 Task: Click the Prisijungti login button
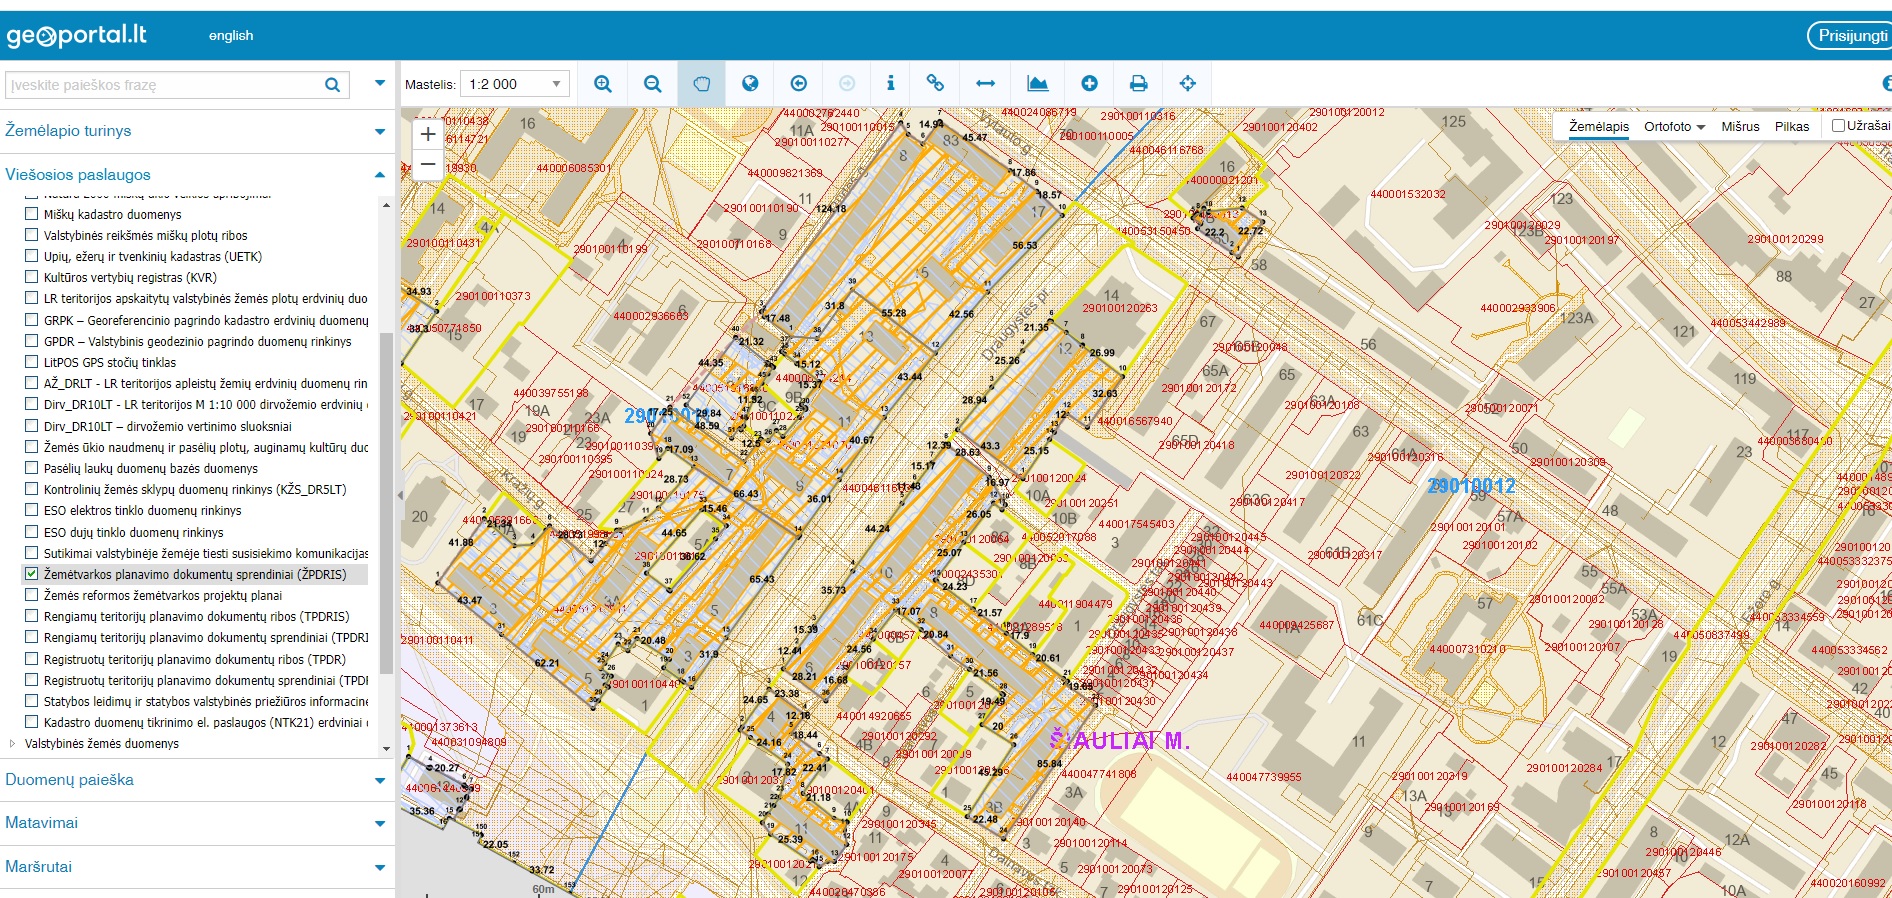tap(1850, 35)
